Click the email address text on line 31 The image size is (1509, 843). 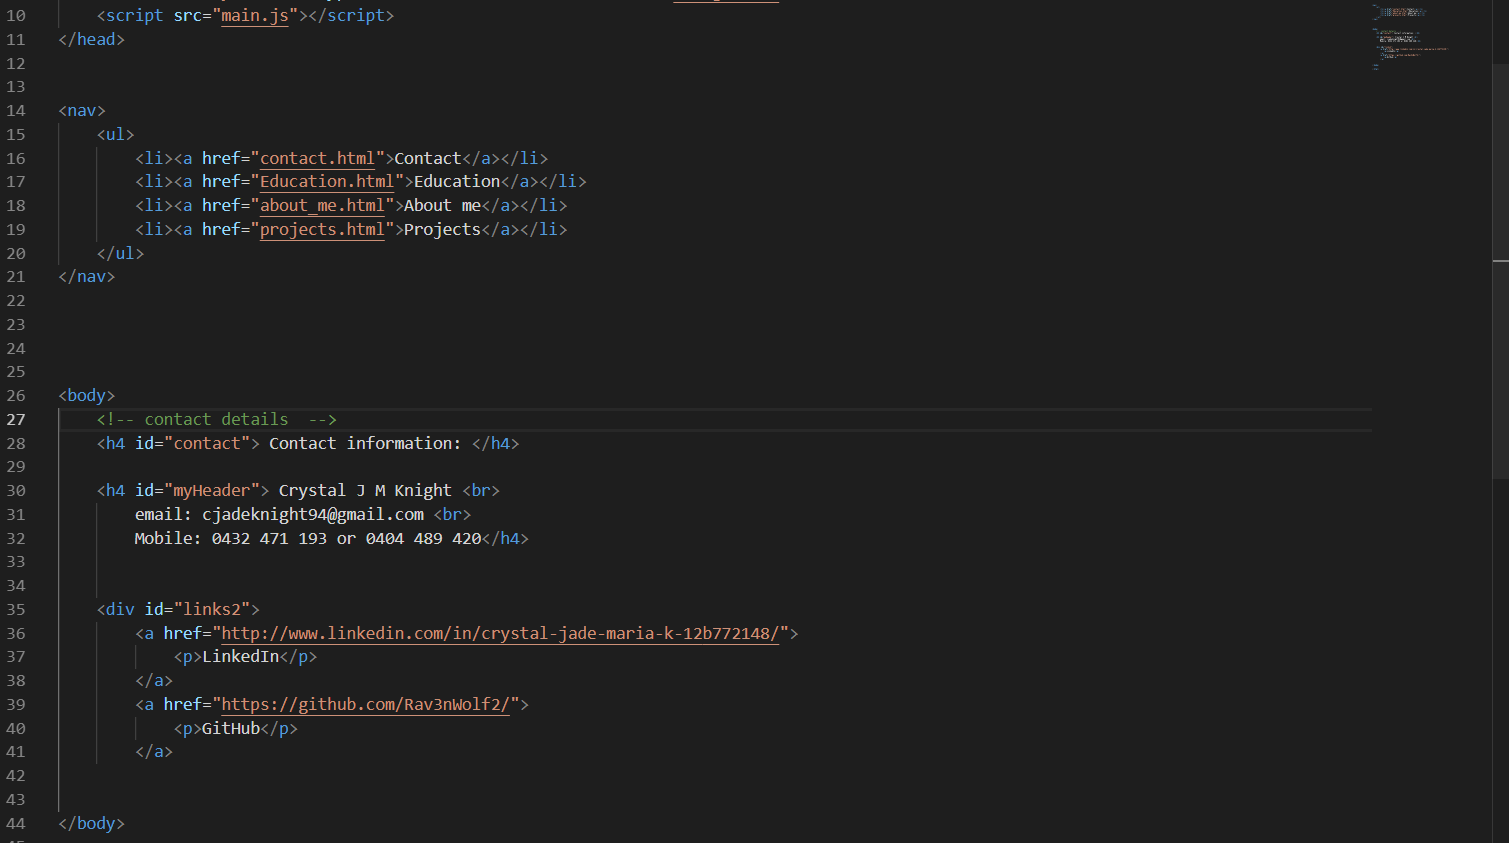[x=313, y=514]
